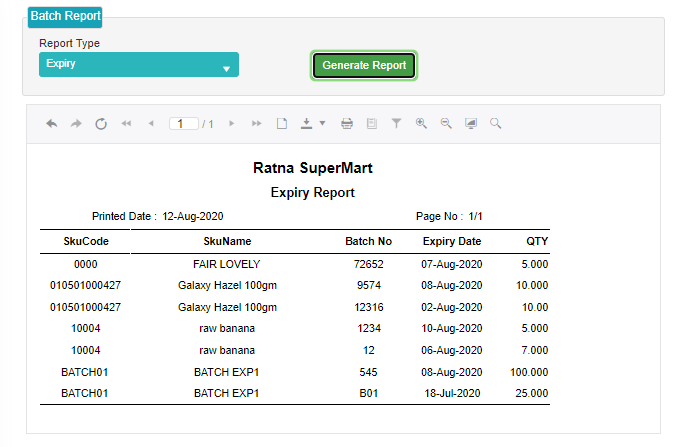Toggle full screen view icon
This screenshot has width=682, height=447.
click(x=471, y=123)
